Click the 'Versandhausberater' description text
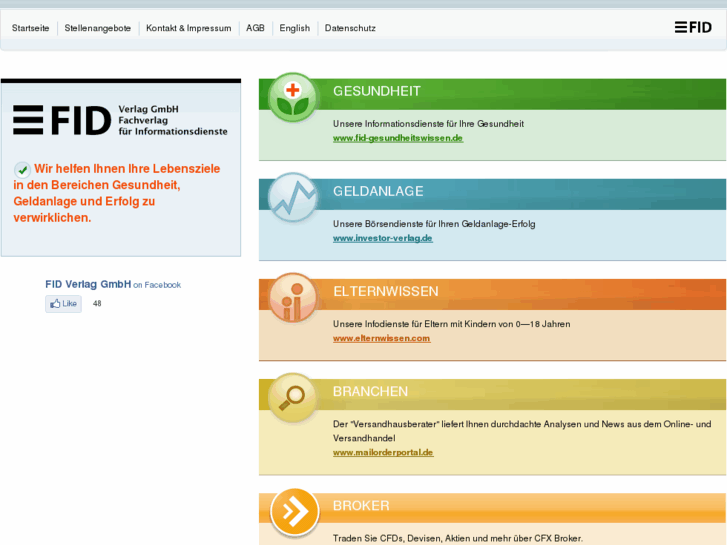The height and width of the screenshot is (545, 727). 522,431
